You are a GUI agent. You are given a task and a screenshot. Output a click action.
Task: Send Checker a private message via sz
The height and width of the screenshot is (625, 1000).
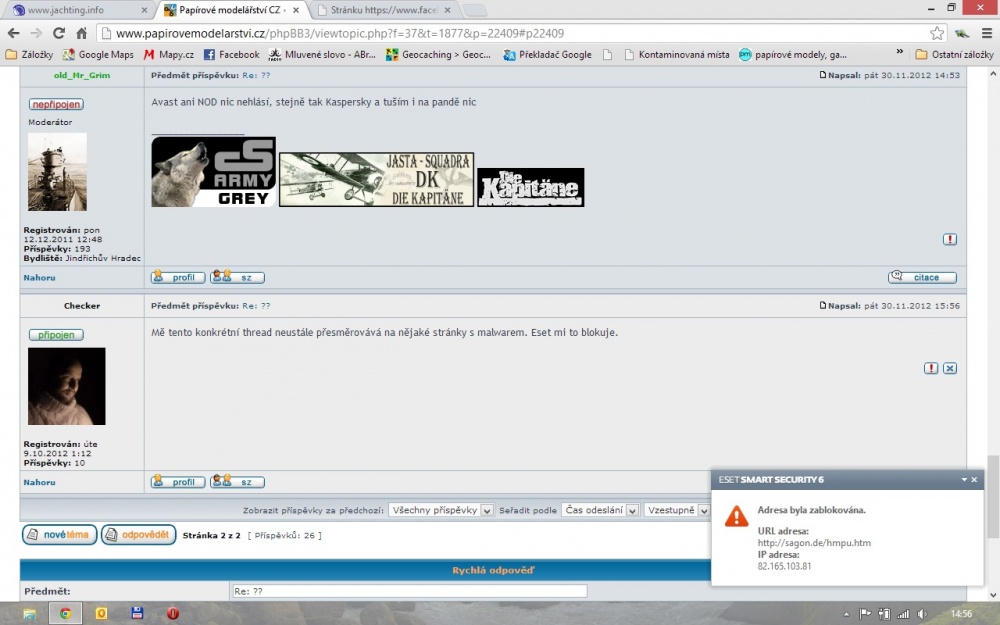pyautogui.click(x=237, y=482)
